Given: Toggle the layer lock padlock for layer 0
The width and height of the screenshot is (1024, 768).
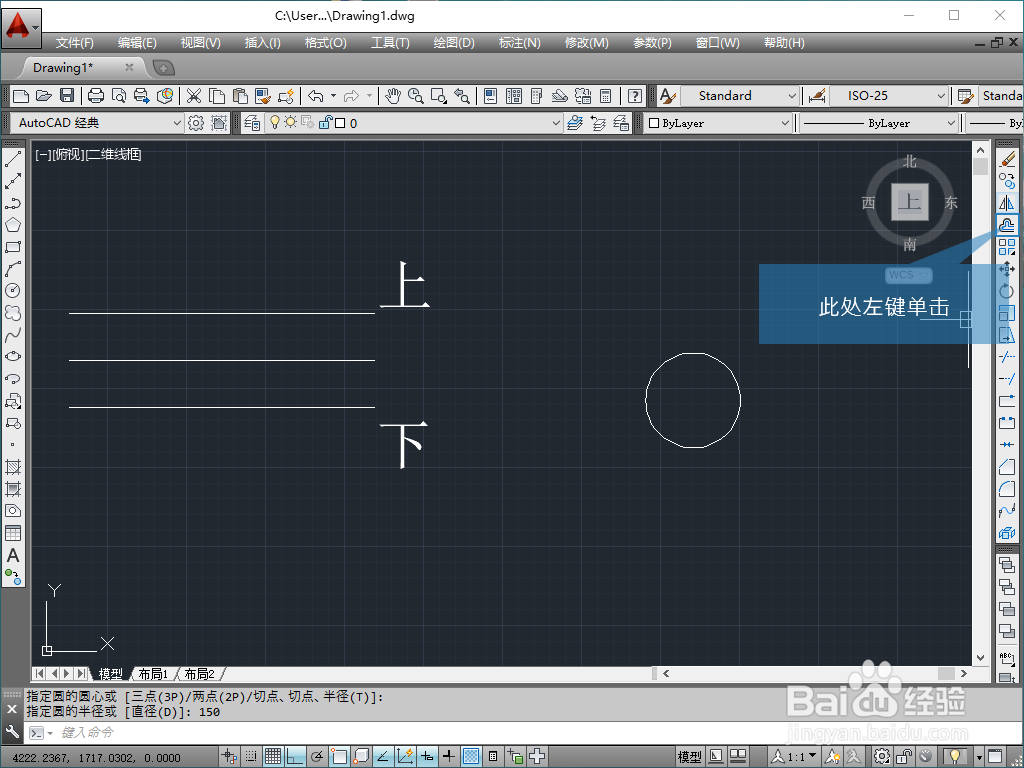Looking at the screenshot, I should (x=325, y=122).
